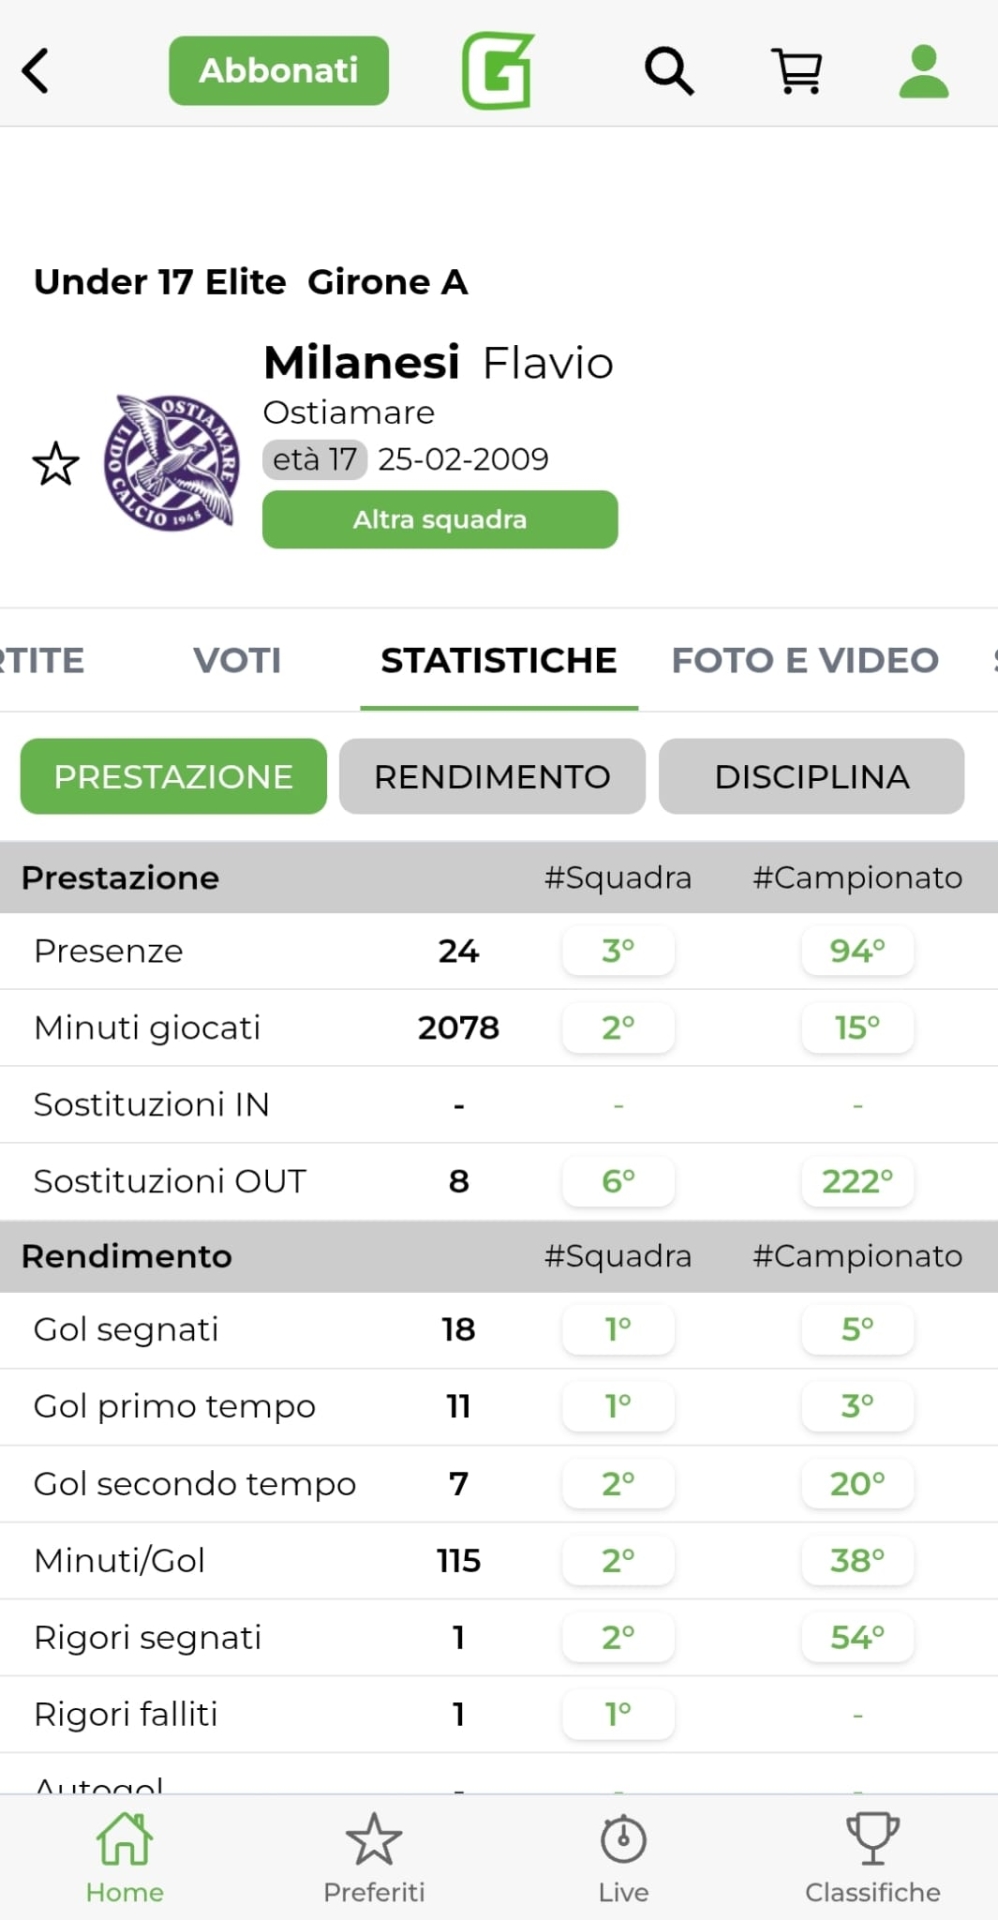Switch to the FOTO E VIDEO tab
This screenshot has height=1920, width=998.
pyautogui.click(x=805, y=660)
